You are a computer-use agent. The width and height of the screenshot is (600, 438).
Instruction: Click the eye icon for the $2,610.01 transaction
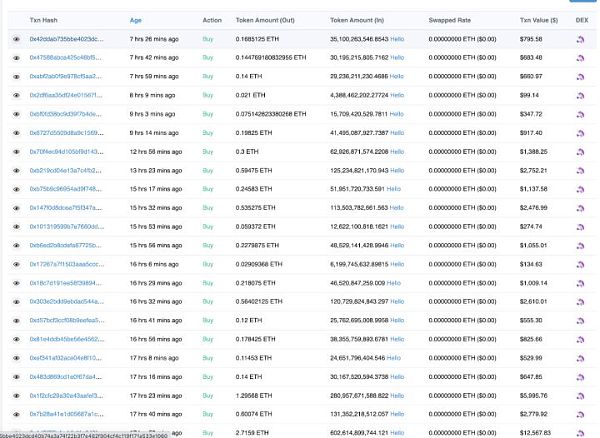(x=16, y=300)
